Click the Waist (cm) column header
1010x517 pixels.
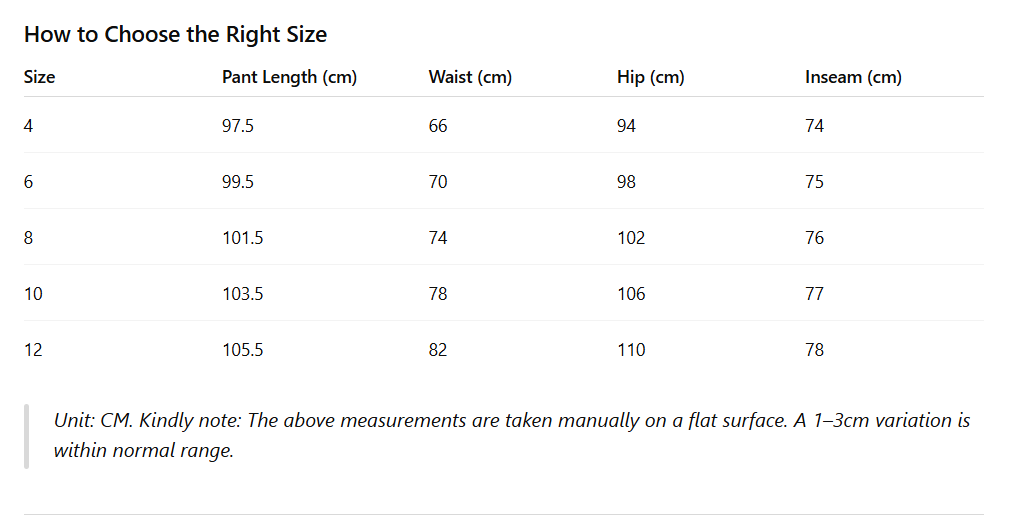click(x=470, y=77)
